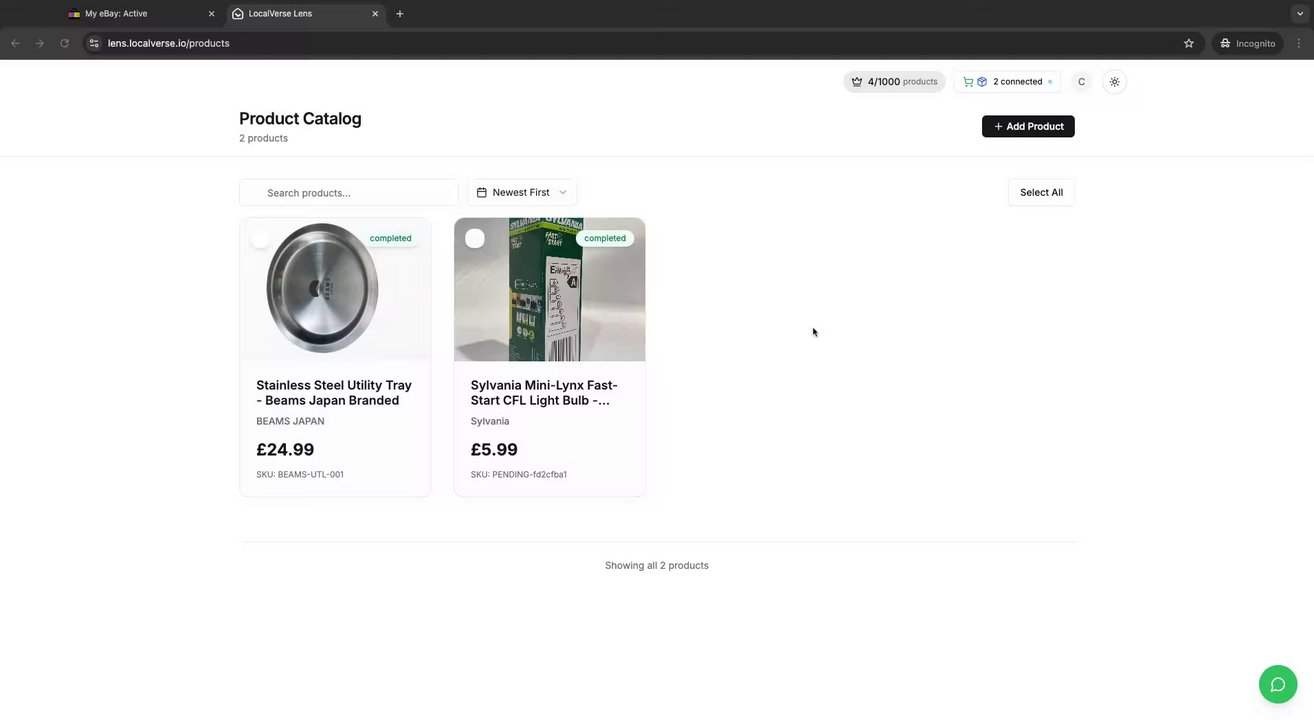Viewport: 1314px width, 720px height.
Task: Click the Sylvania Mini-Lynx Fast-Start title
Action: pyautogui.click(x=545, y=392)
